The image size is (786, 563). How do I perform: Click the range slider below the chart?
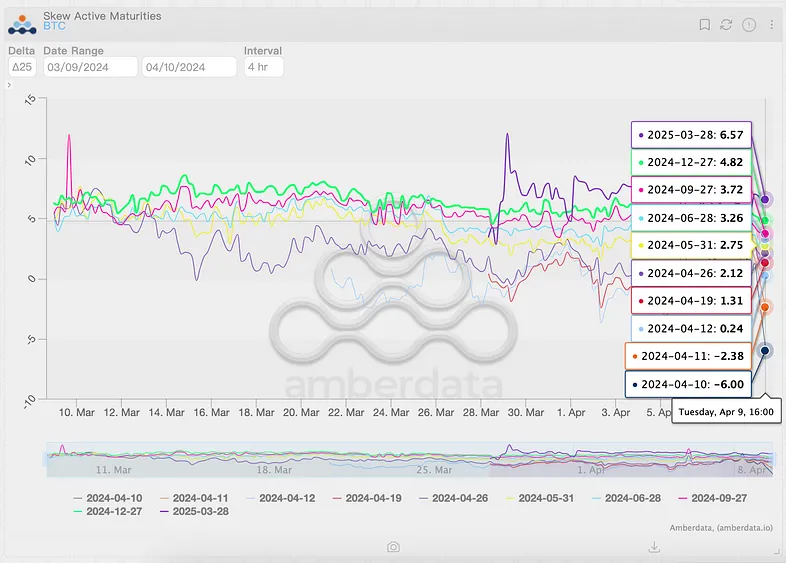coord(400,458)
